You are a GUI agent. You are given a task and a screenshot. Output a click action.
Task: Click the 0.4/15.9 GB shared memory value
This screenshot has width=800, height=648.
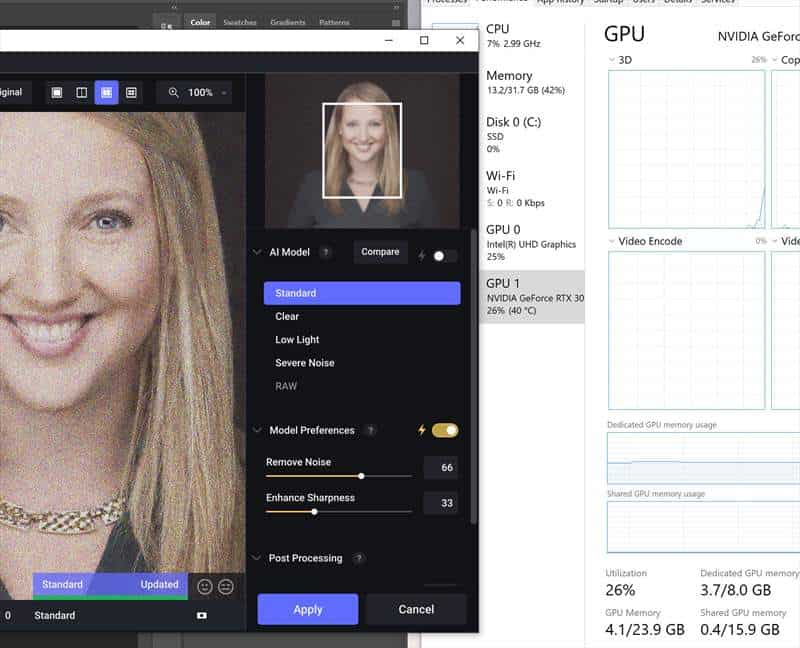(x=740, y=630)
